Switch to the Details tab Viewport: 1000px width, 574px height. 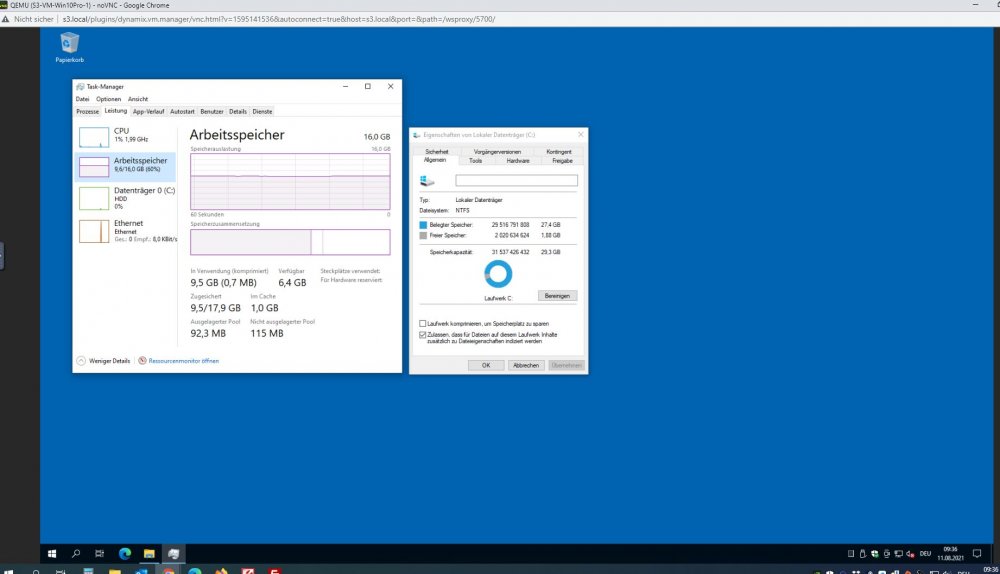pos(238,112)
